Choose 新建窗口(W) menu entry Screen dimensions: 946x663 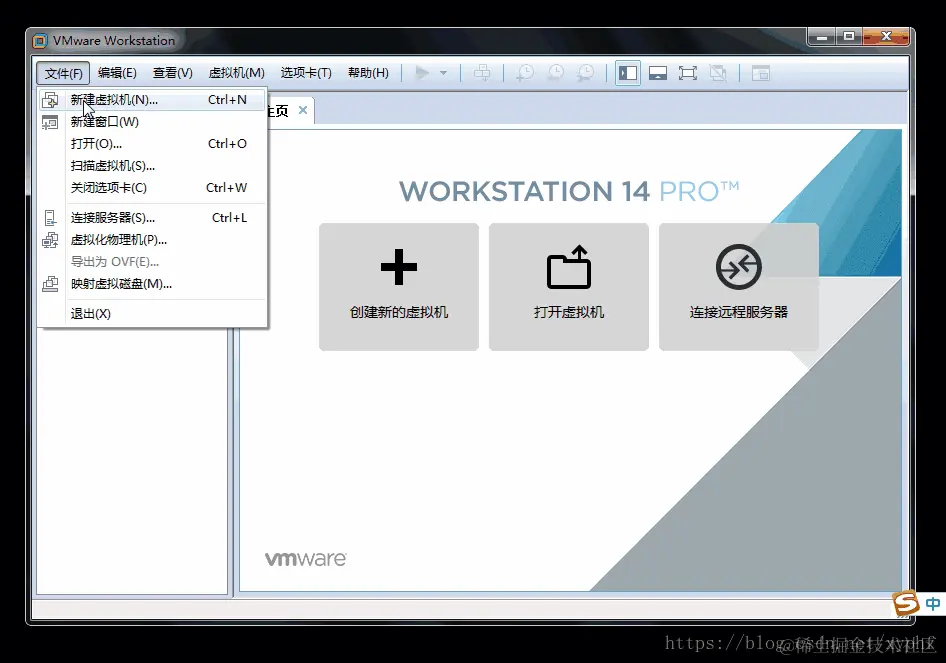coord(152,122)
